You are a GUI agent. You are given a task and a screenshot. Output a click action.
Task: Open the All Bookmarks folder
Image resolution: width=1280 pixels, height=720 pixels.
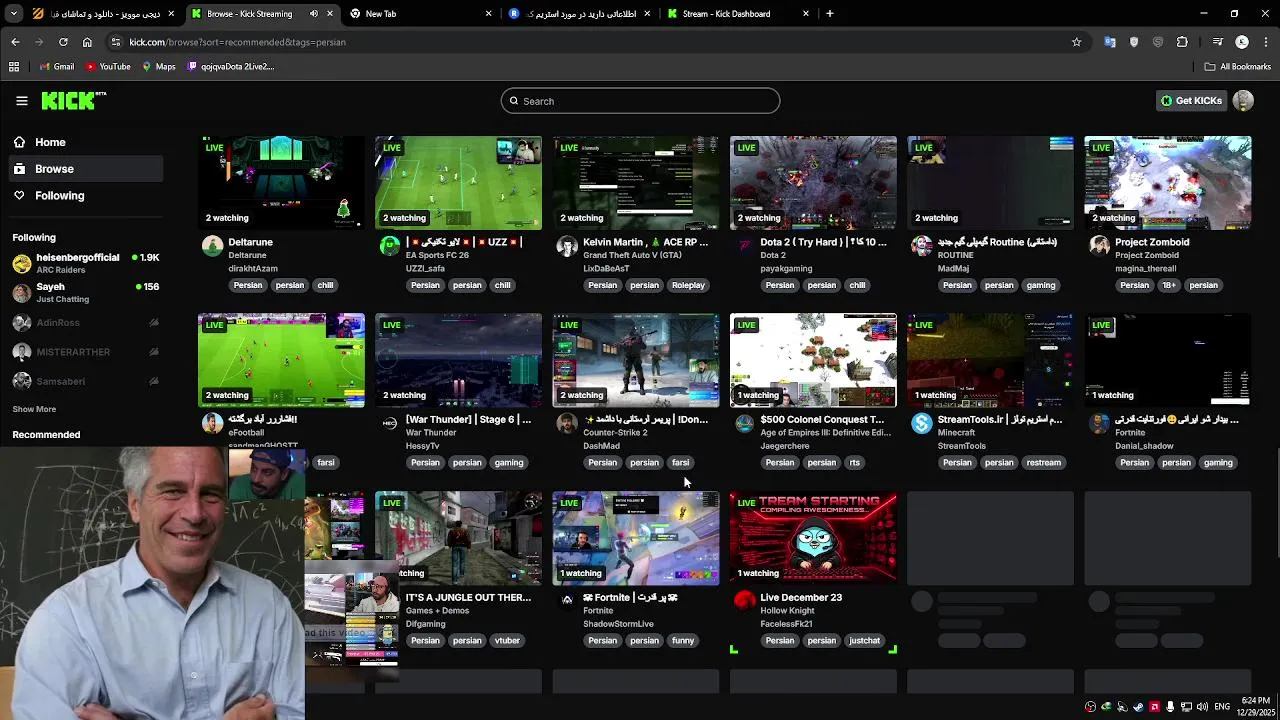(x=1238, y=67)
